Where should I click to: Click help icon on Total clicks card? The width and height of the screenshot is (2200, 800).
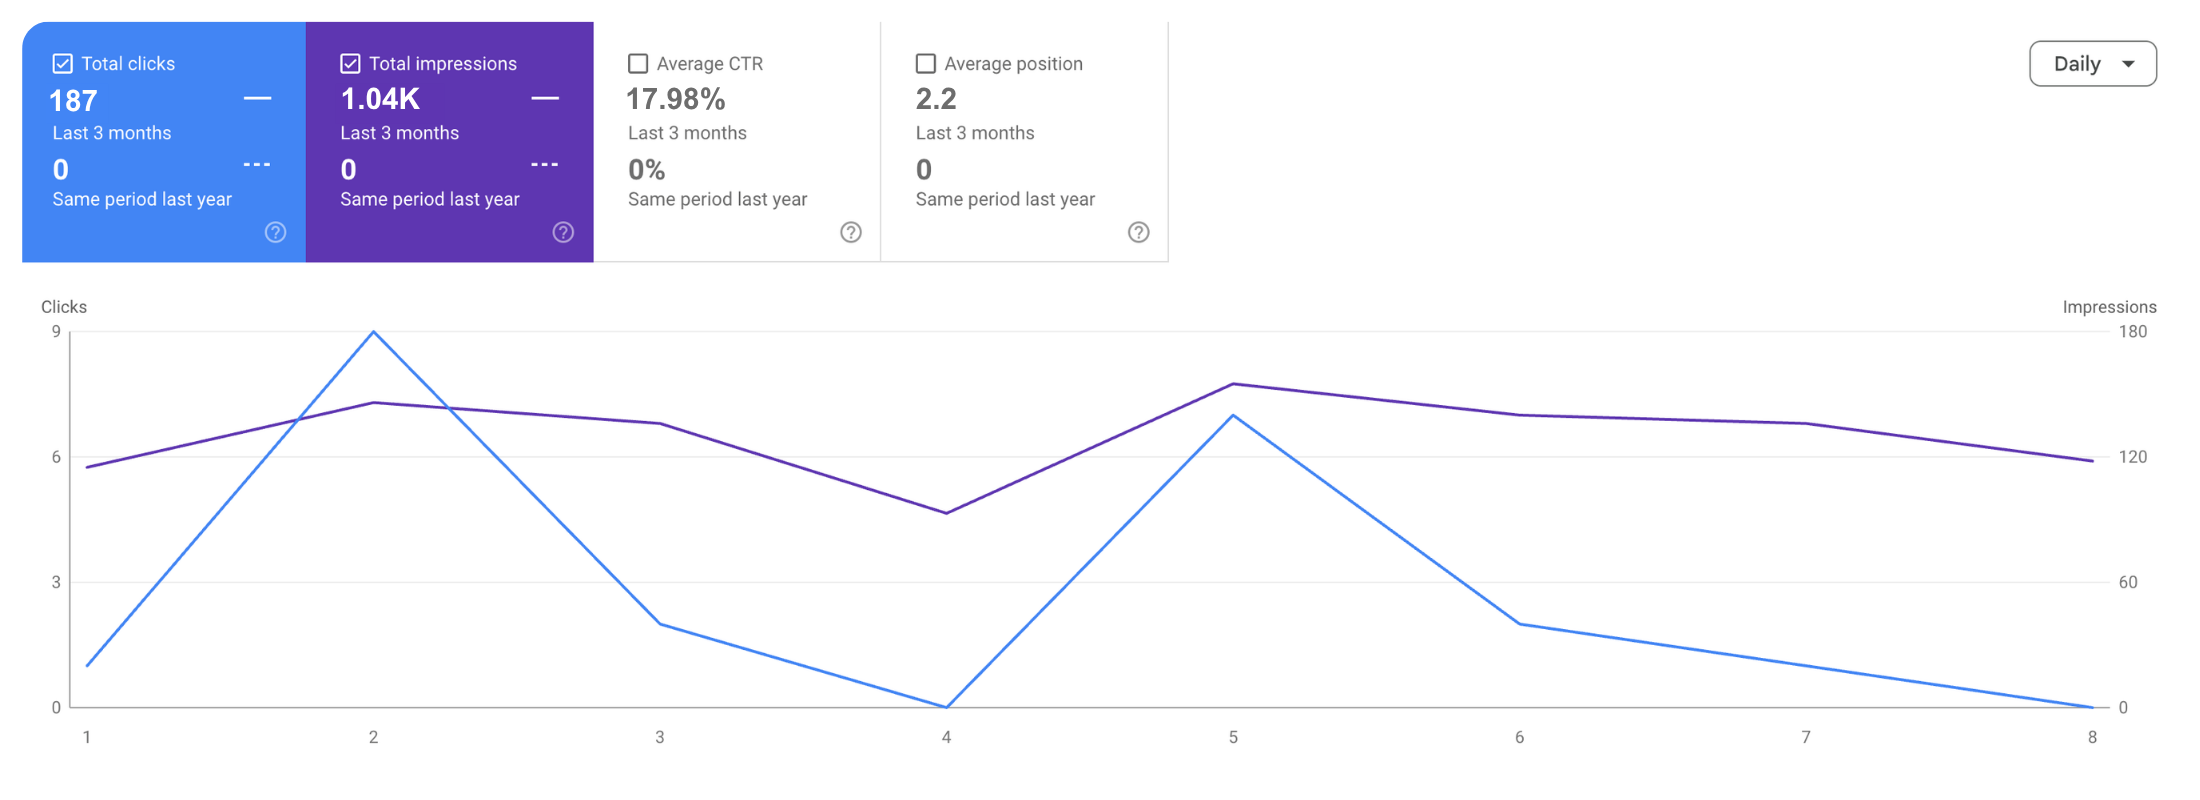[275, 232]
